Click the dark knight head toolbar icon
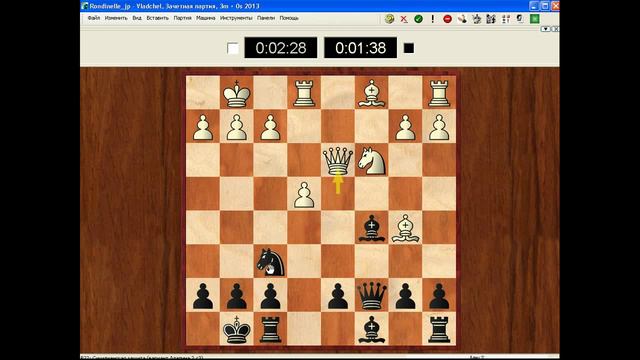This screenshot has height=360, width=640. coord(520,18)
